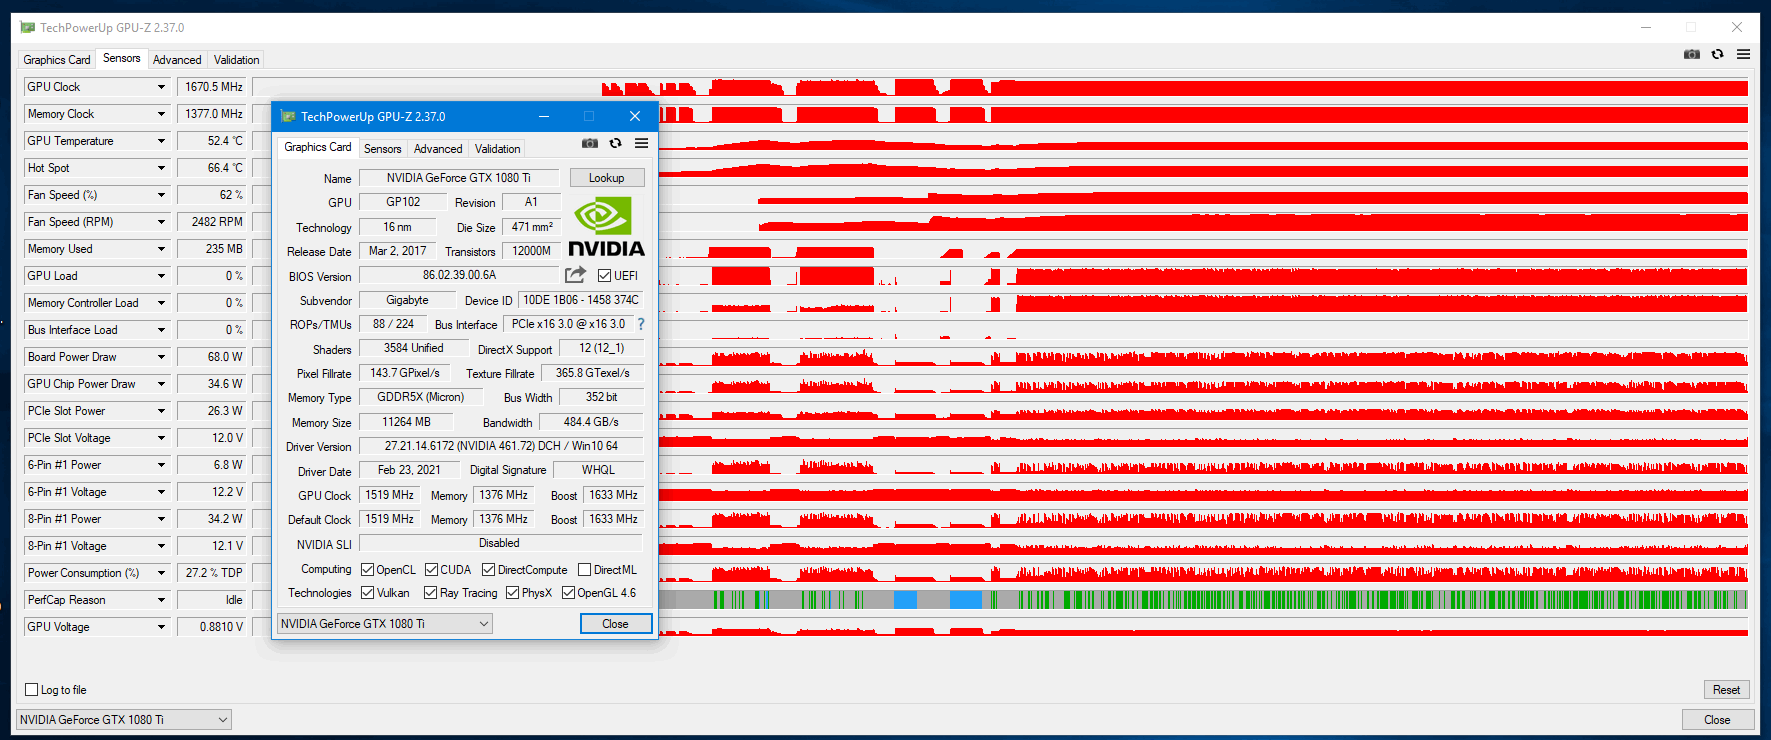Screen dimensions: 1771x740
Task: Click Close button in back Sensors window
Action: (1718, 720)
